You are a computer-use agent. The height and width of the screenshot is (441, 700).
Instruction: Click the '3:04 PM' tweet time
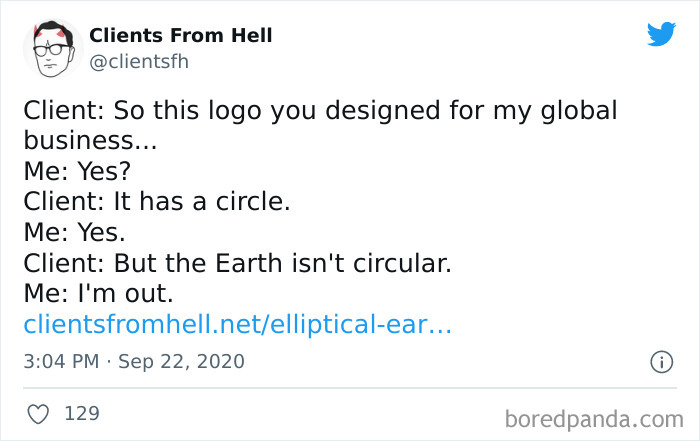(61, 361)
